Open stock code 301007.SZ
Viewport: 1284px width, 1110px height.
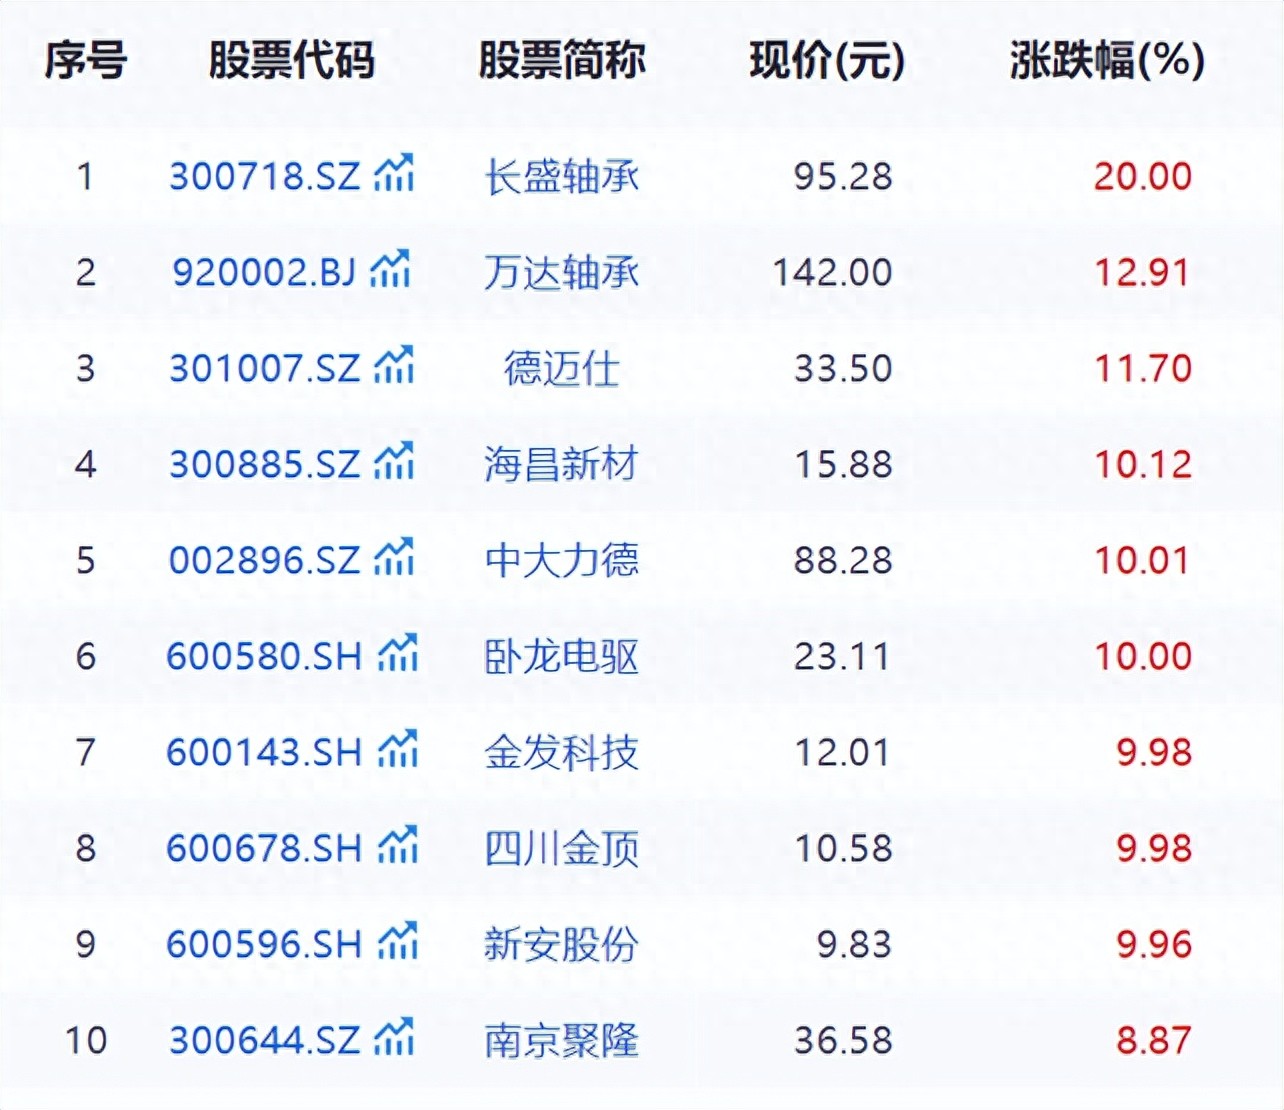pos(264,369)
